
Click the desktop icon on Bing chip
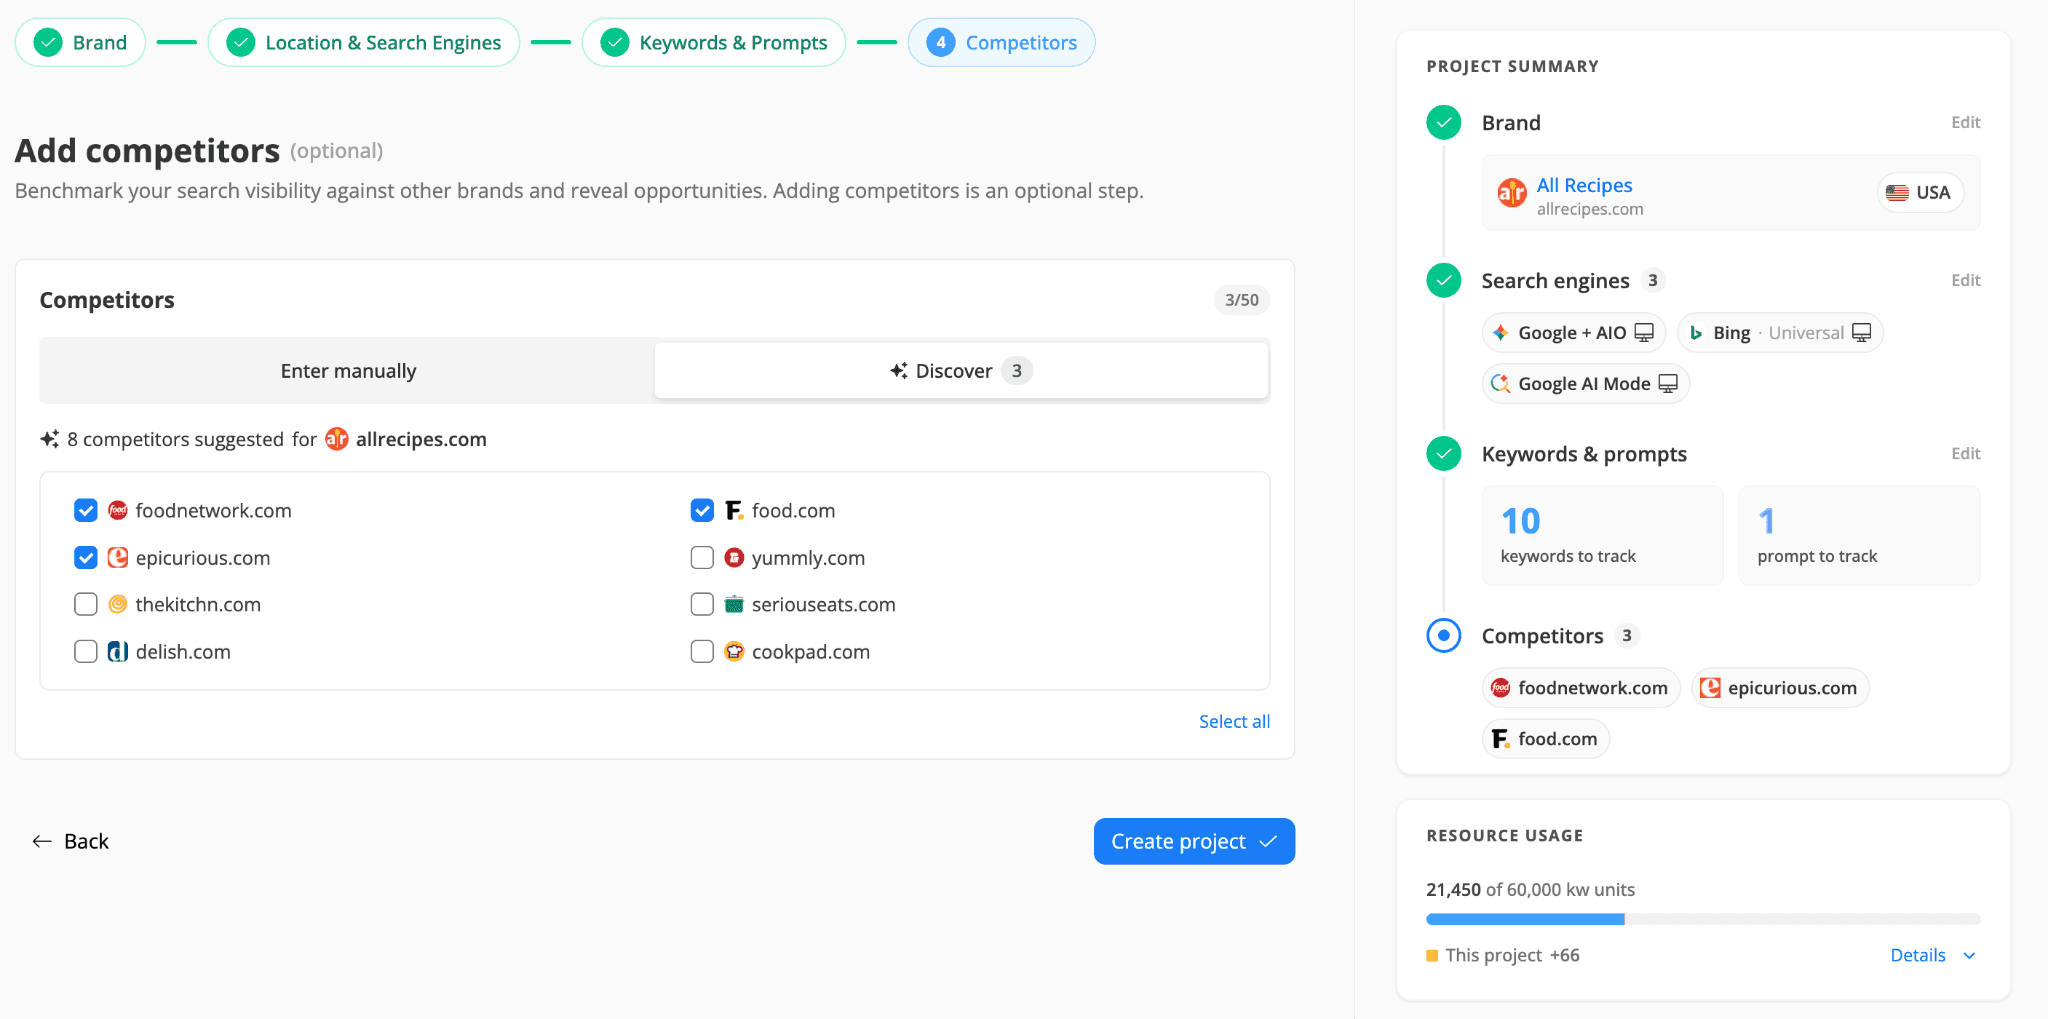(x=1861, y=333)
